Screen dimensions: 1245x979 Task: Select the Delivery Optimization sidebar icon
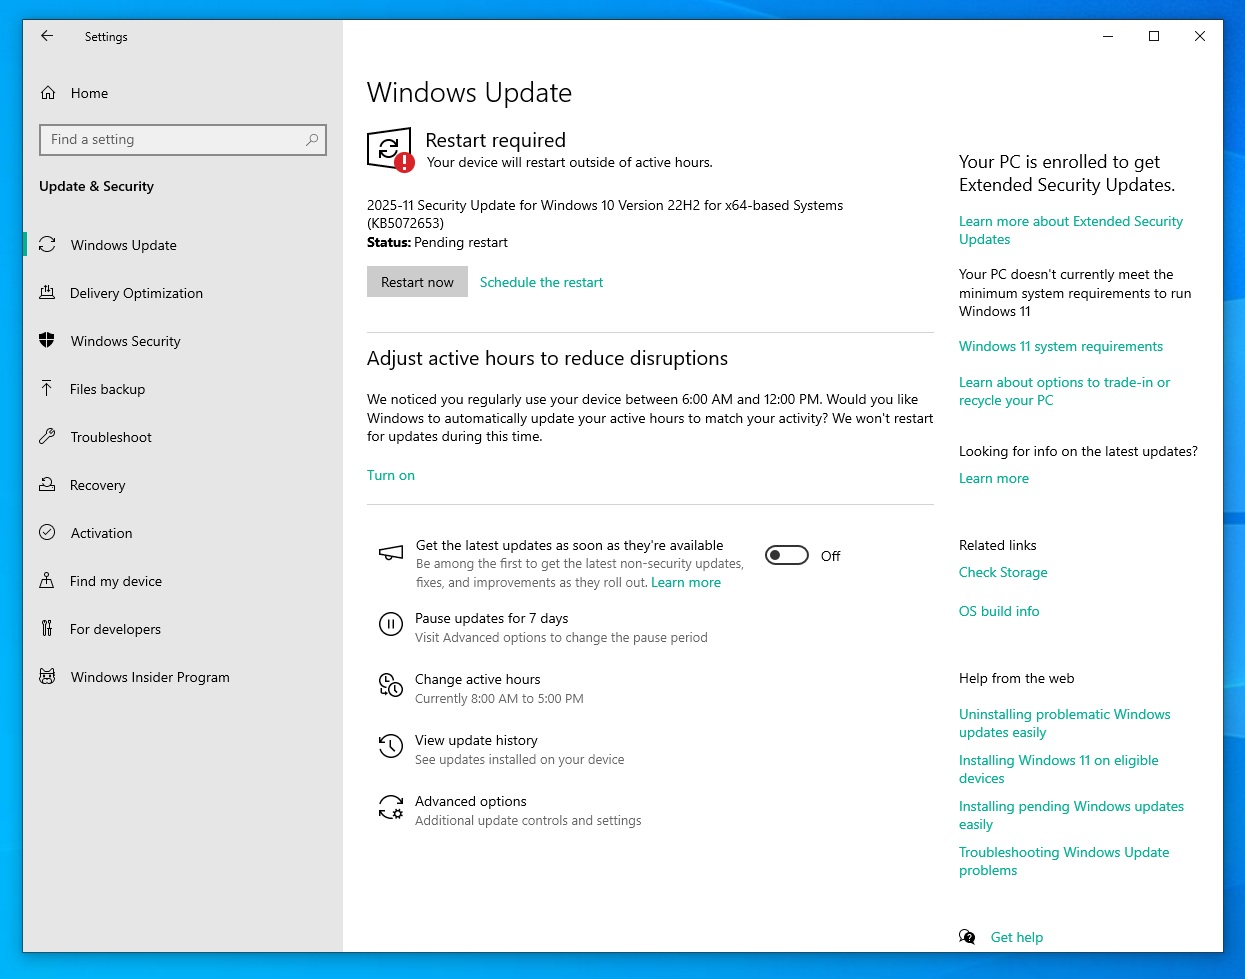pos(47,293)
